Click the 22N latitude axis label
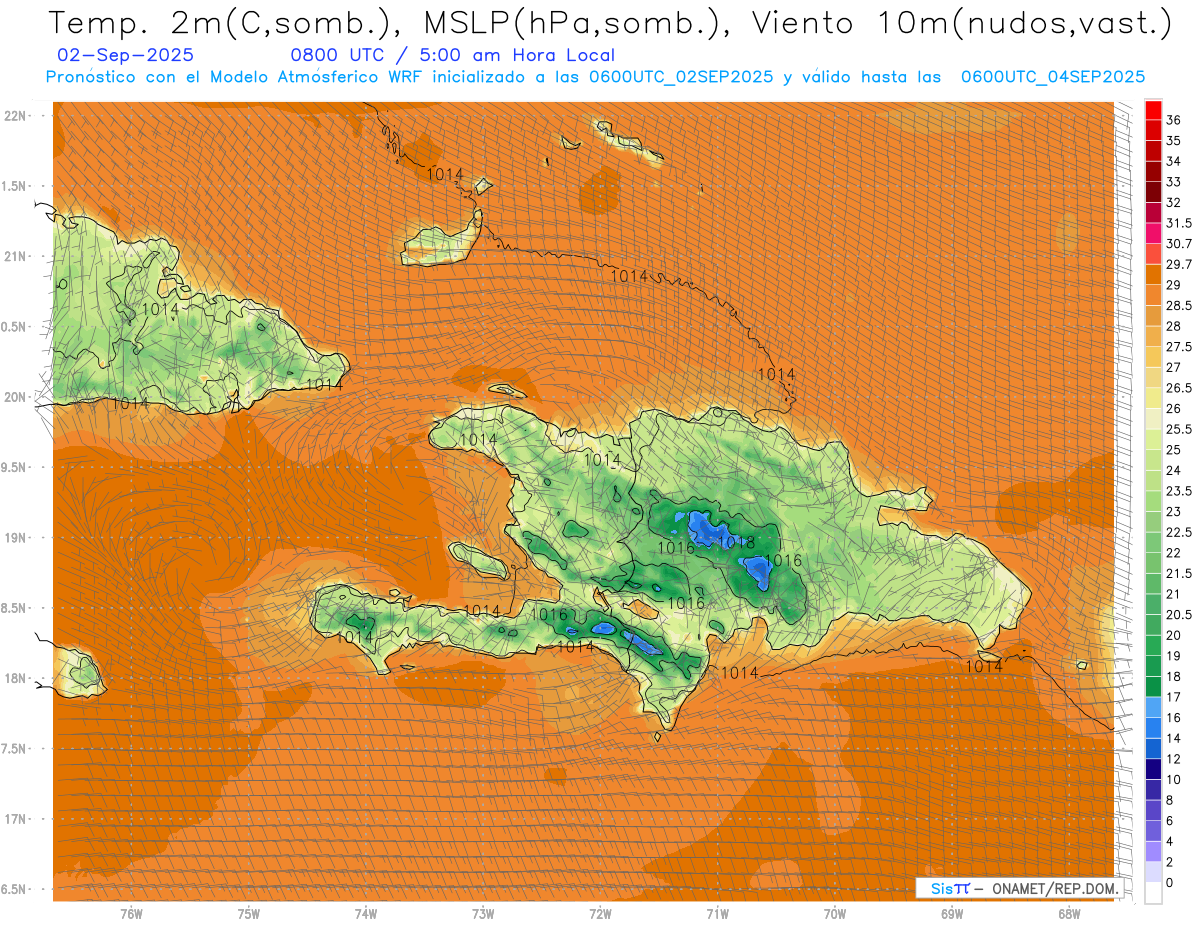 pyautogui.click(x=17, y=116)
